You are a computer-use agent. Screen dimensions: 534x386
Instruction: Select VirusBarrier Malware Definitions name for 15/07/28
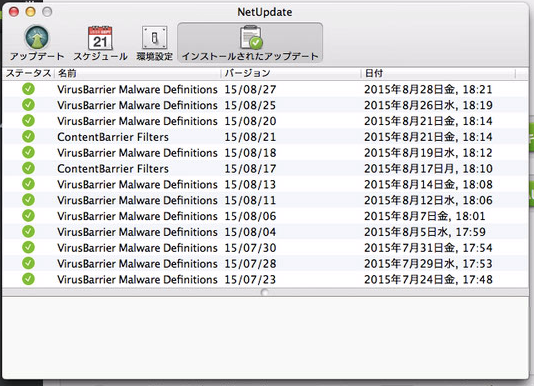click(137, 263)
